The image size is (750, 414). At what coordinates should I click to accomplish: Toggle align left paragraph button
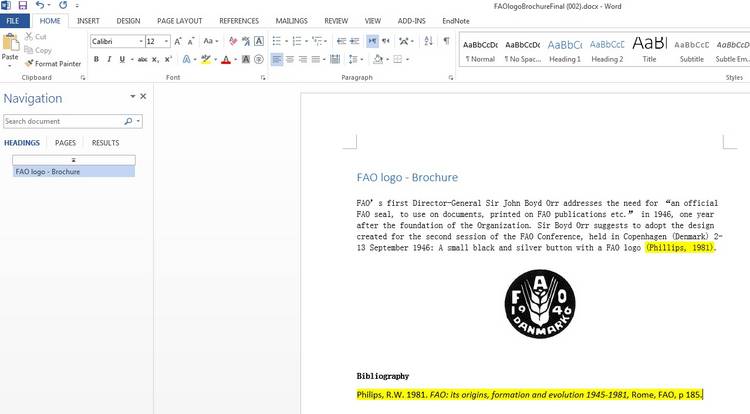(x=277, y=60)
